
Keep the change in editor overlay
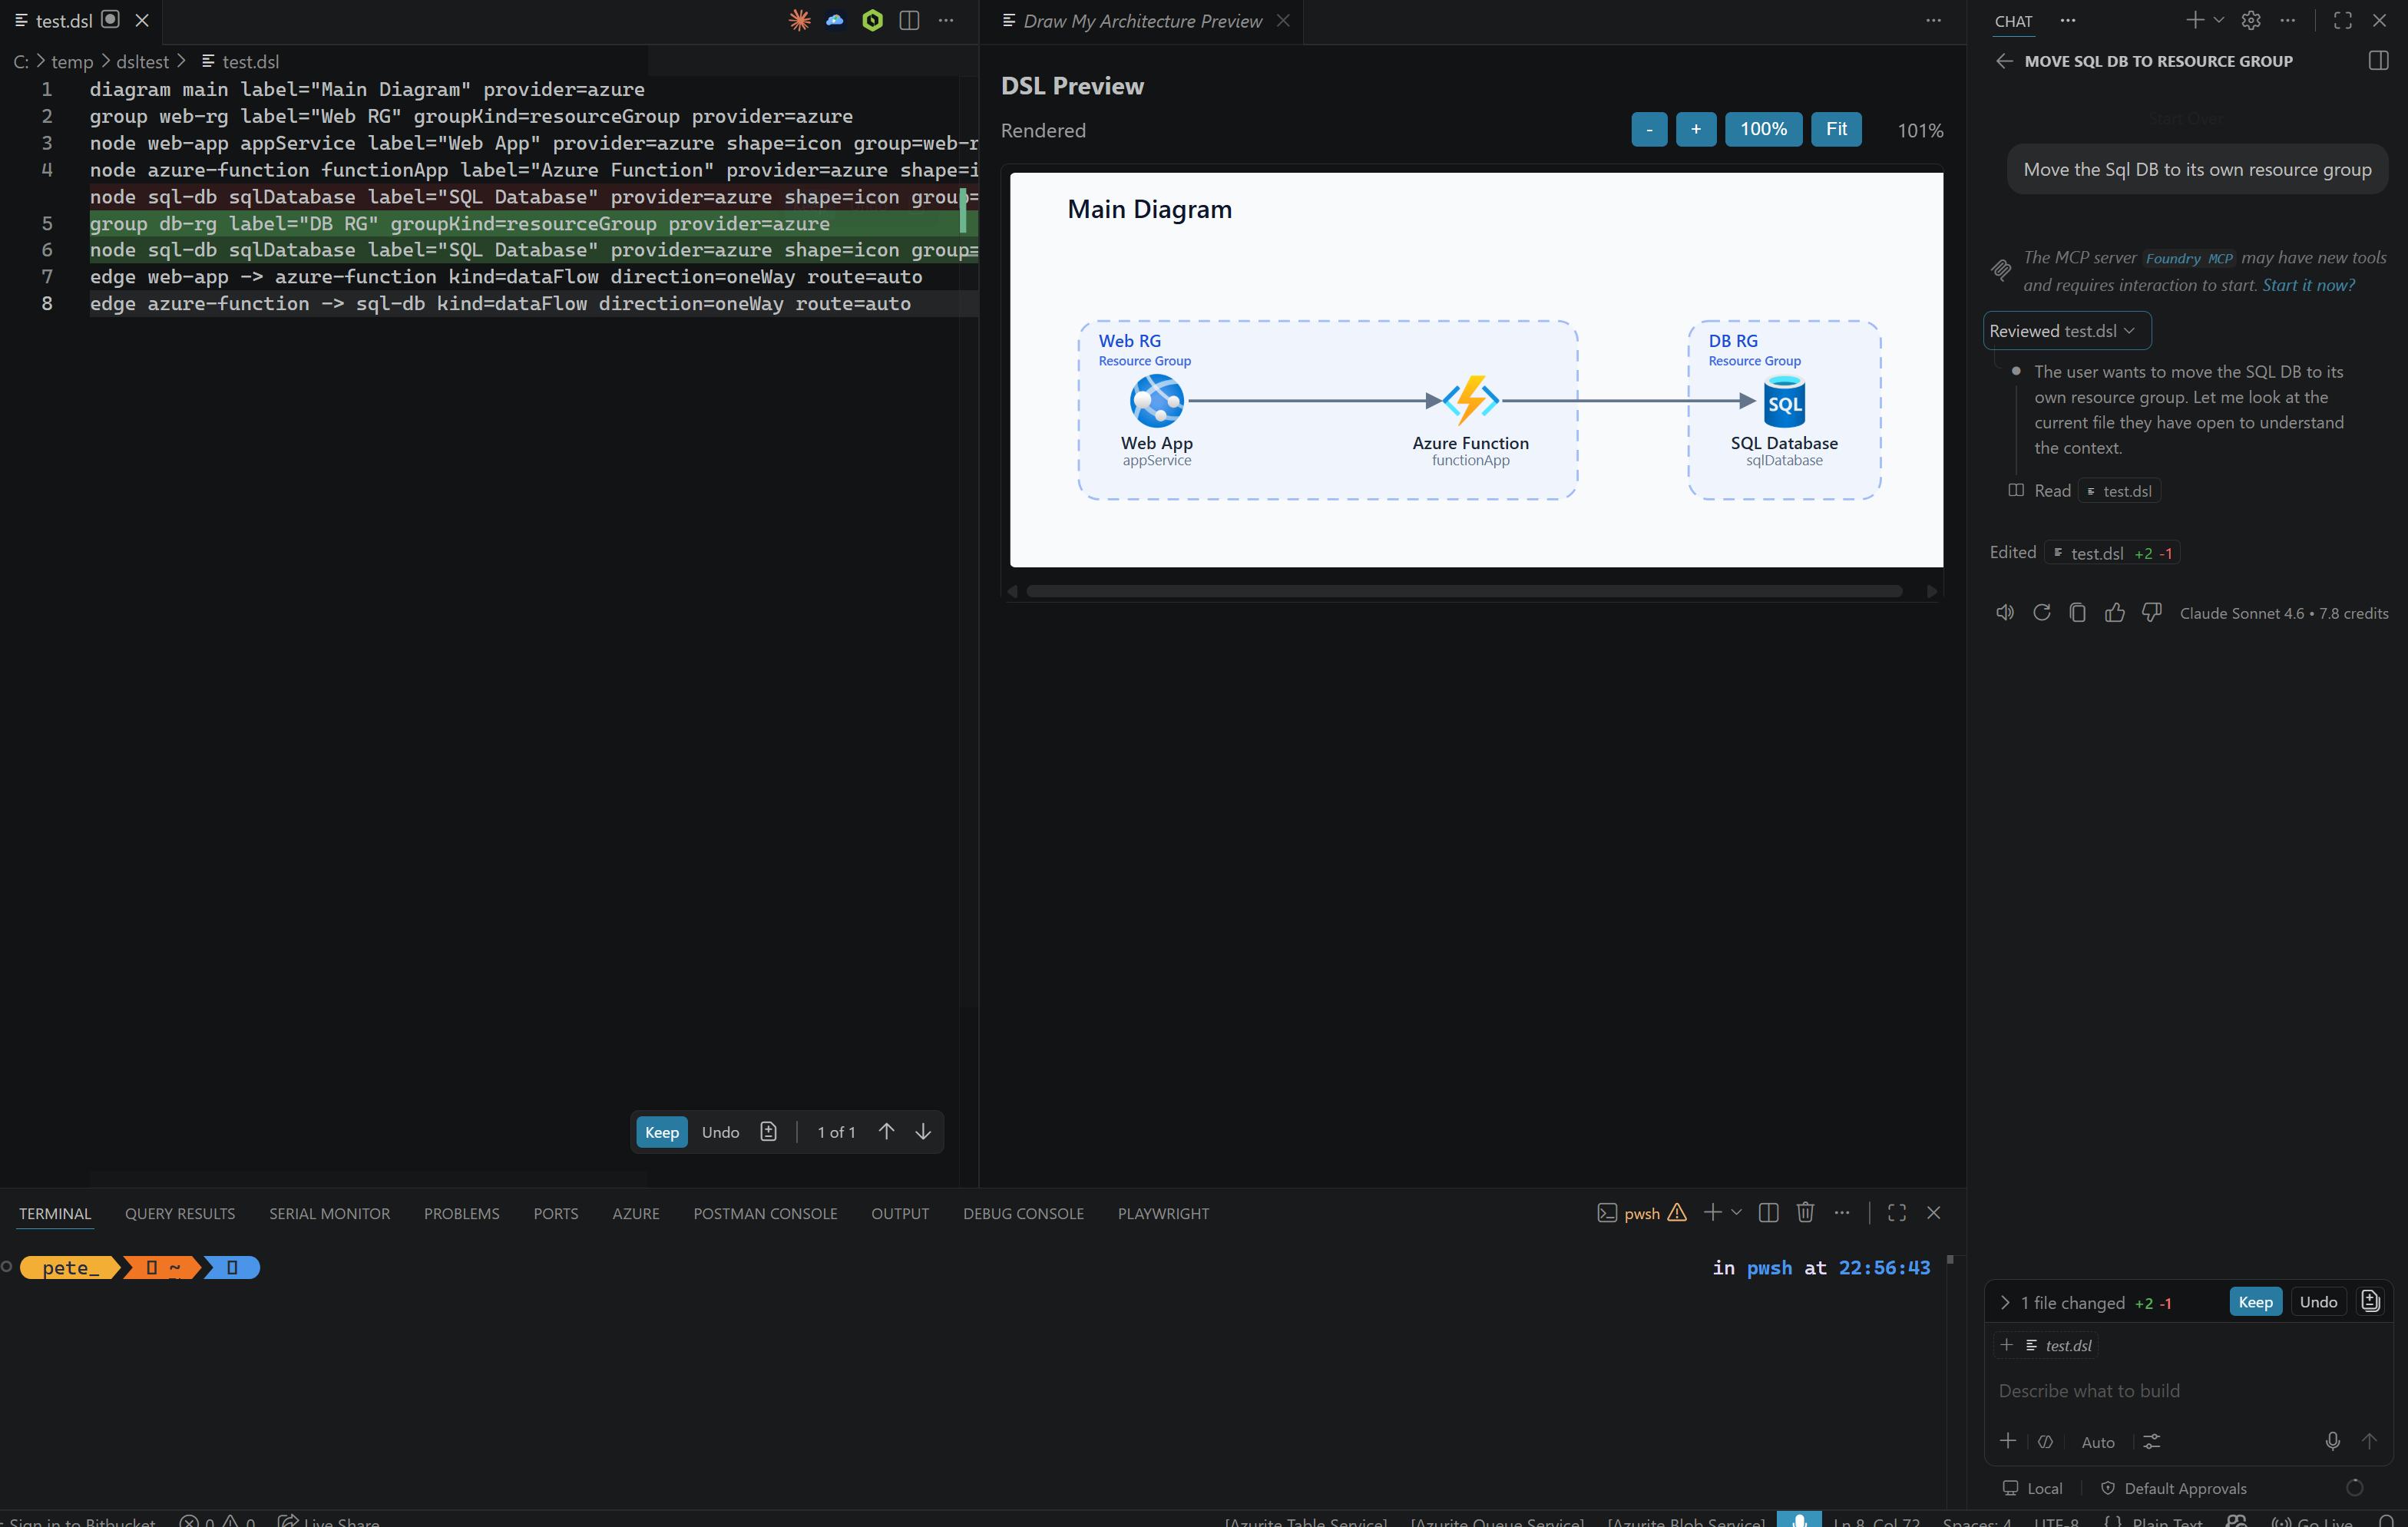click(x=661, y=1131)
